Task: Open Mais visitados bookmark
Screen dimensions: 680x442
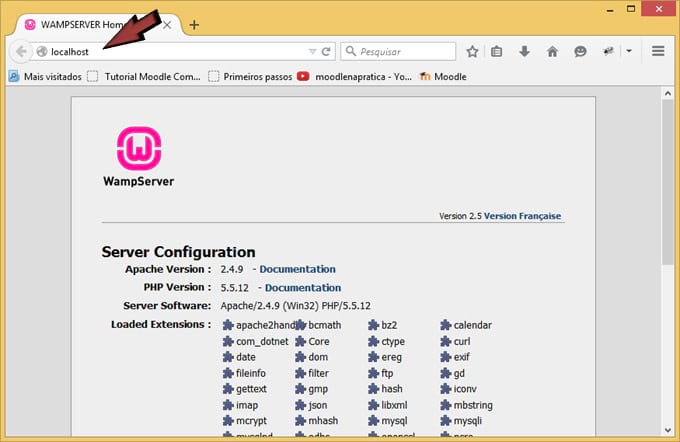Action: (x=45, y=77)
